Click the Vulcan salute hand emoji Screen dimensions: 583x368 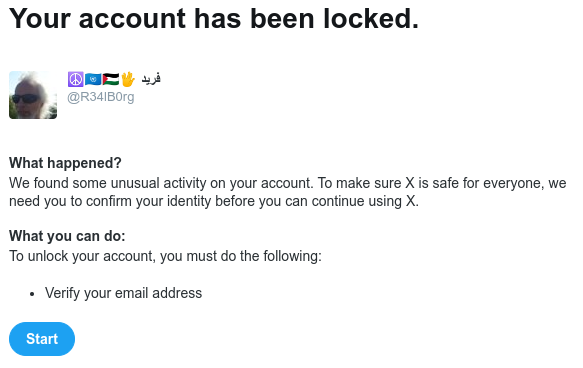pos(128,79)
